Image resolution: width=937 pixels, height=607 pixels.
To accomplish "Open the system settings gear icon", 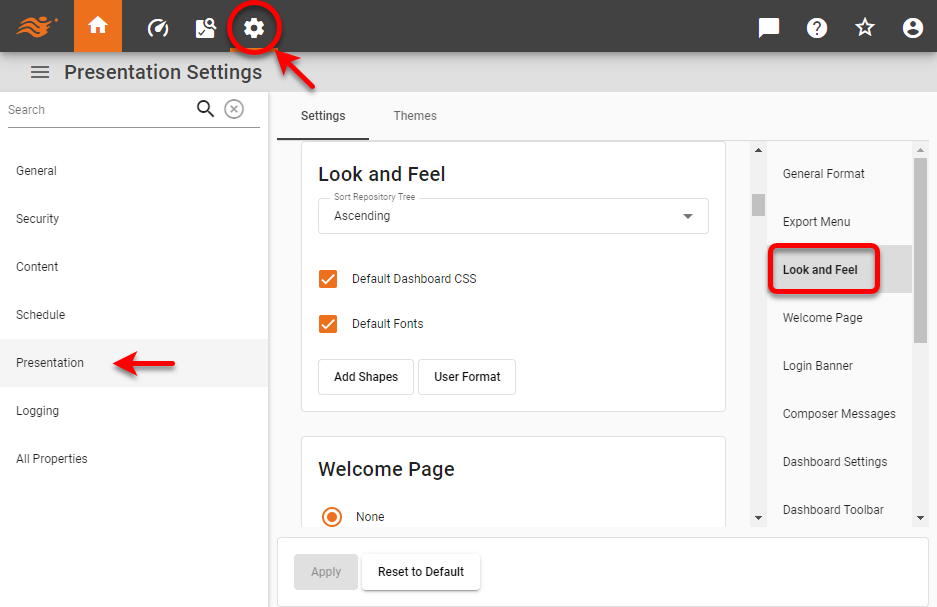I will point(254,28).
